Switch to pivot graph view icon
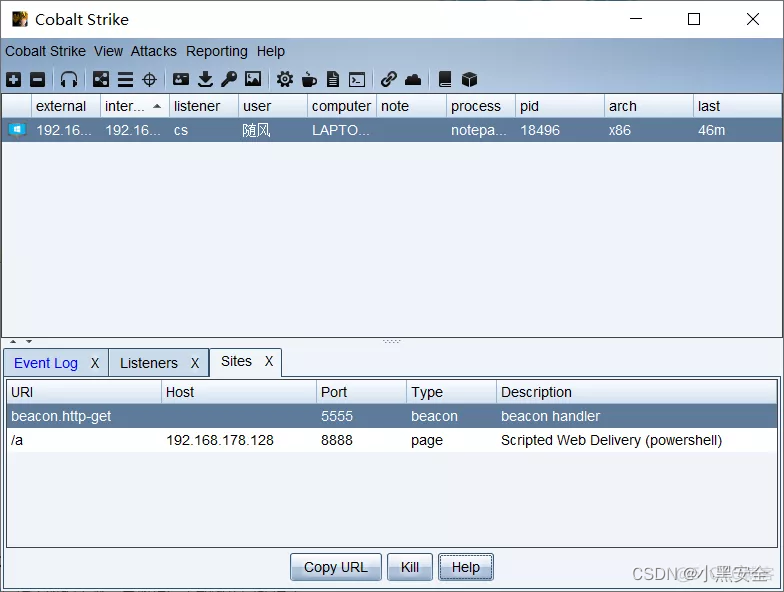Viewport: 784px width, 592px height. pos(101,80)
